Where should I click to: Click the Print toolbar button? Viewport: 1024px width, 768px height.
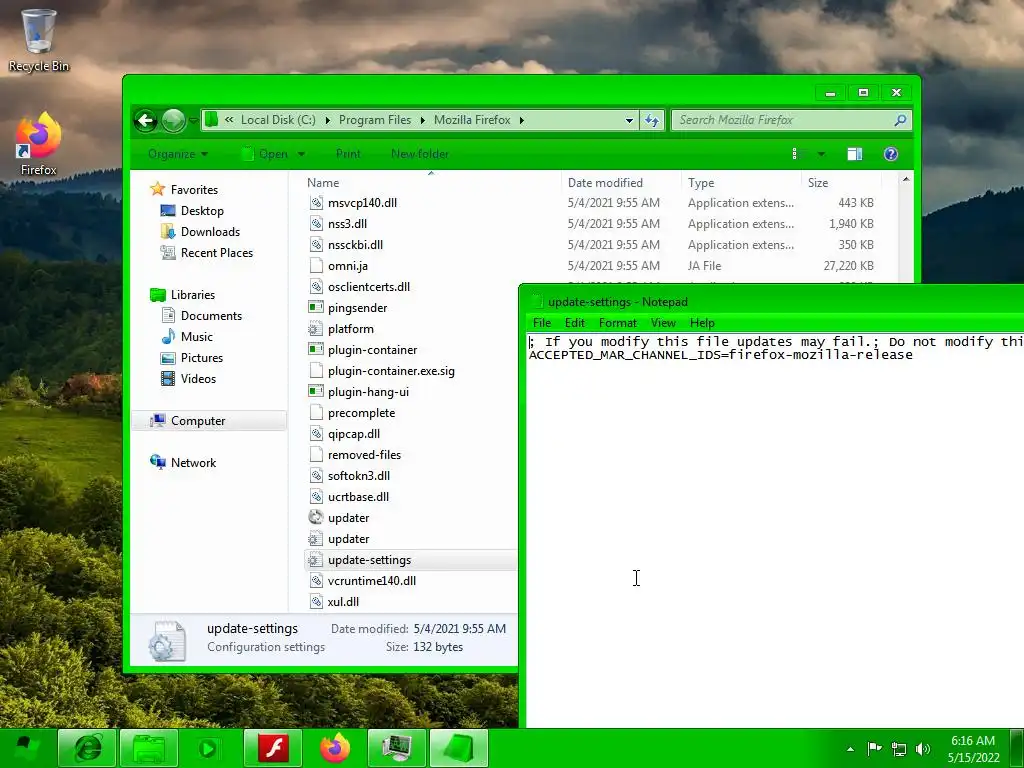[348, 154]
